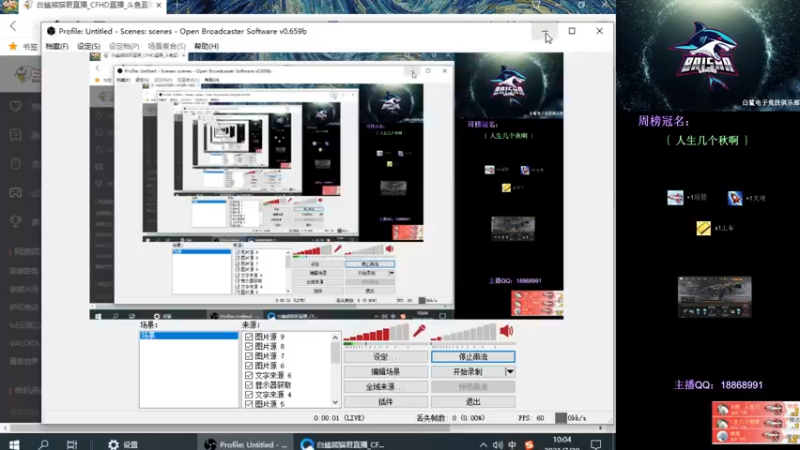Click the 退出 button

point(473,402)
